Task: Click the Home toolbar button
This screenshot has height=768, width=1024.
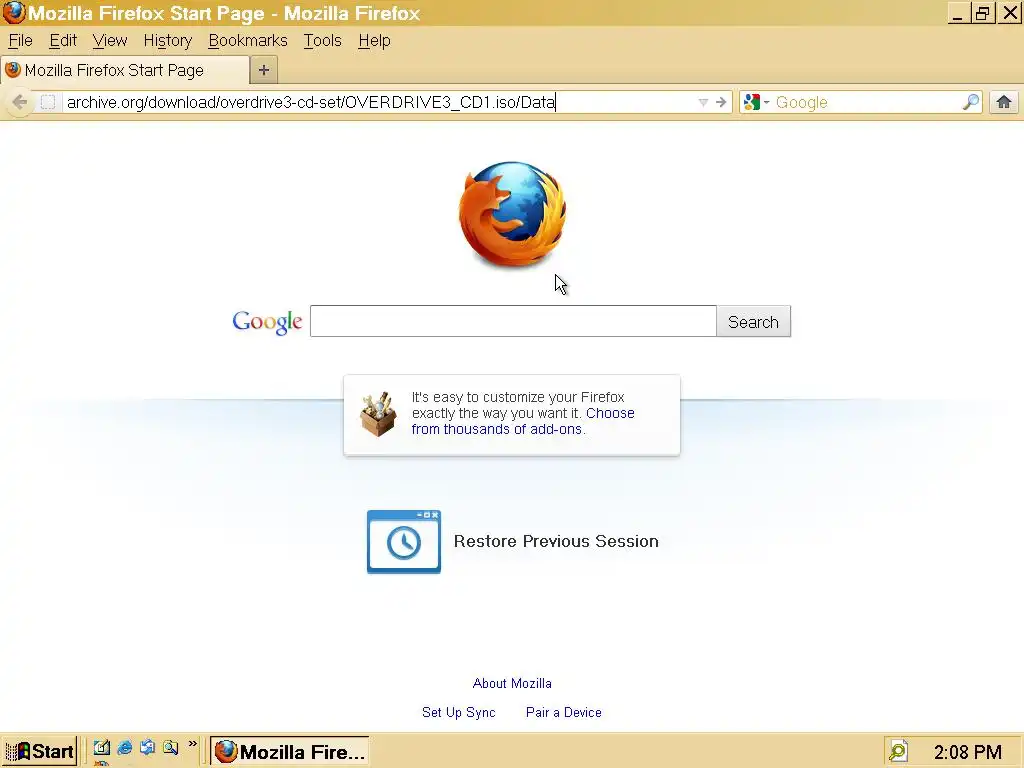Action: click(1004, 102)
